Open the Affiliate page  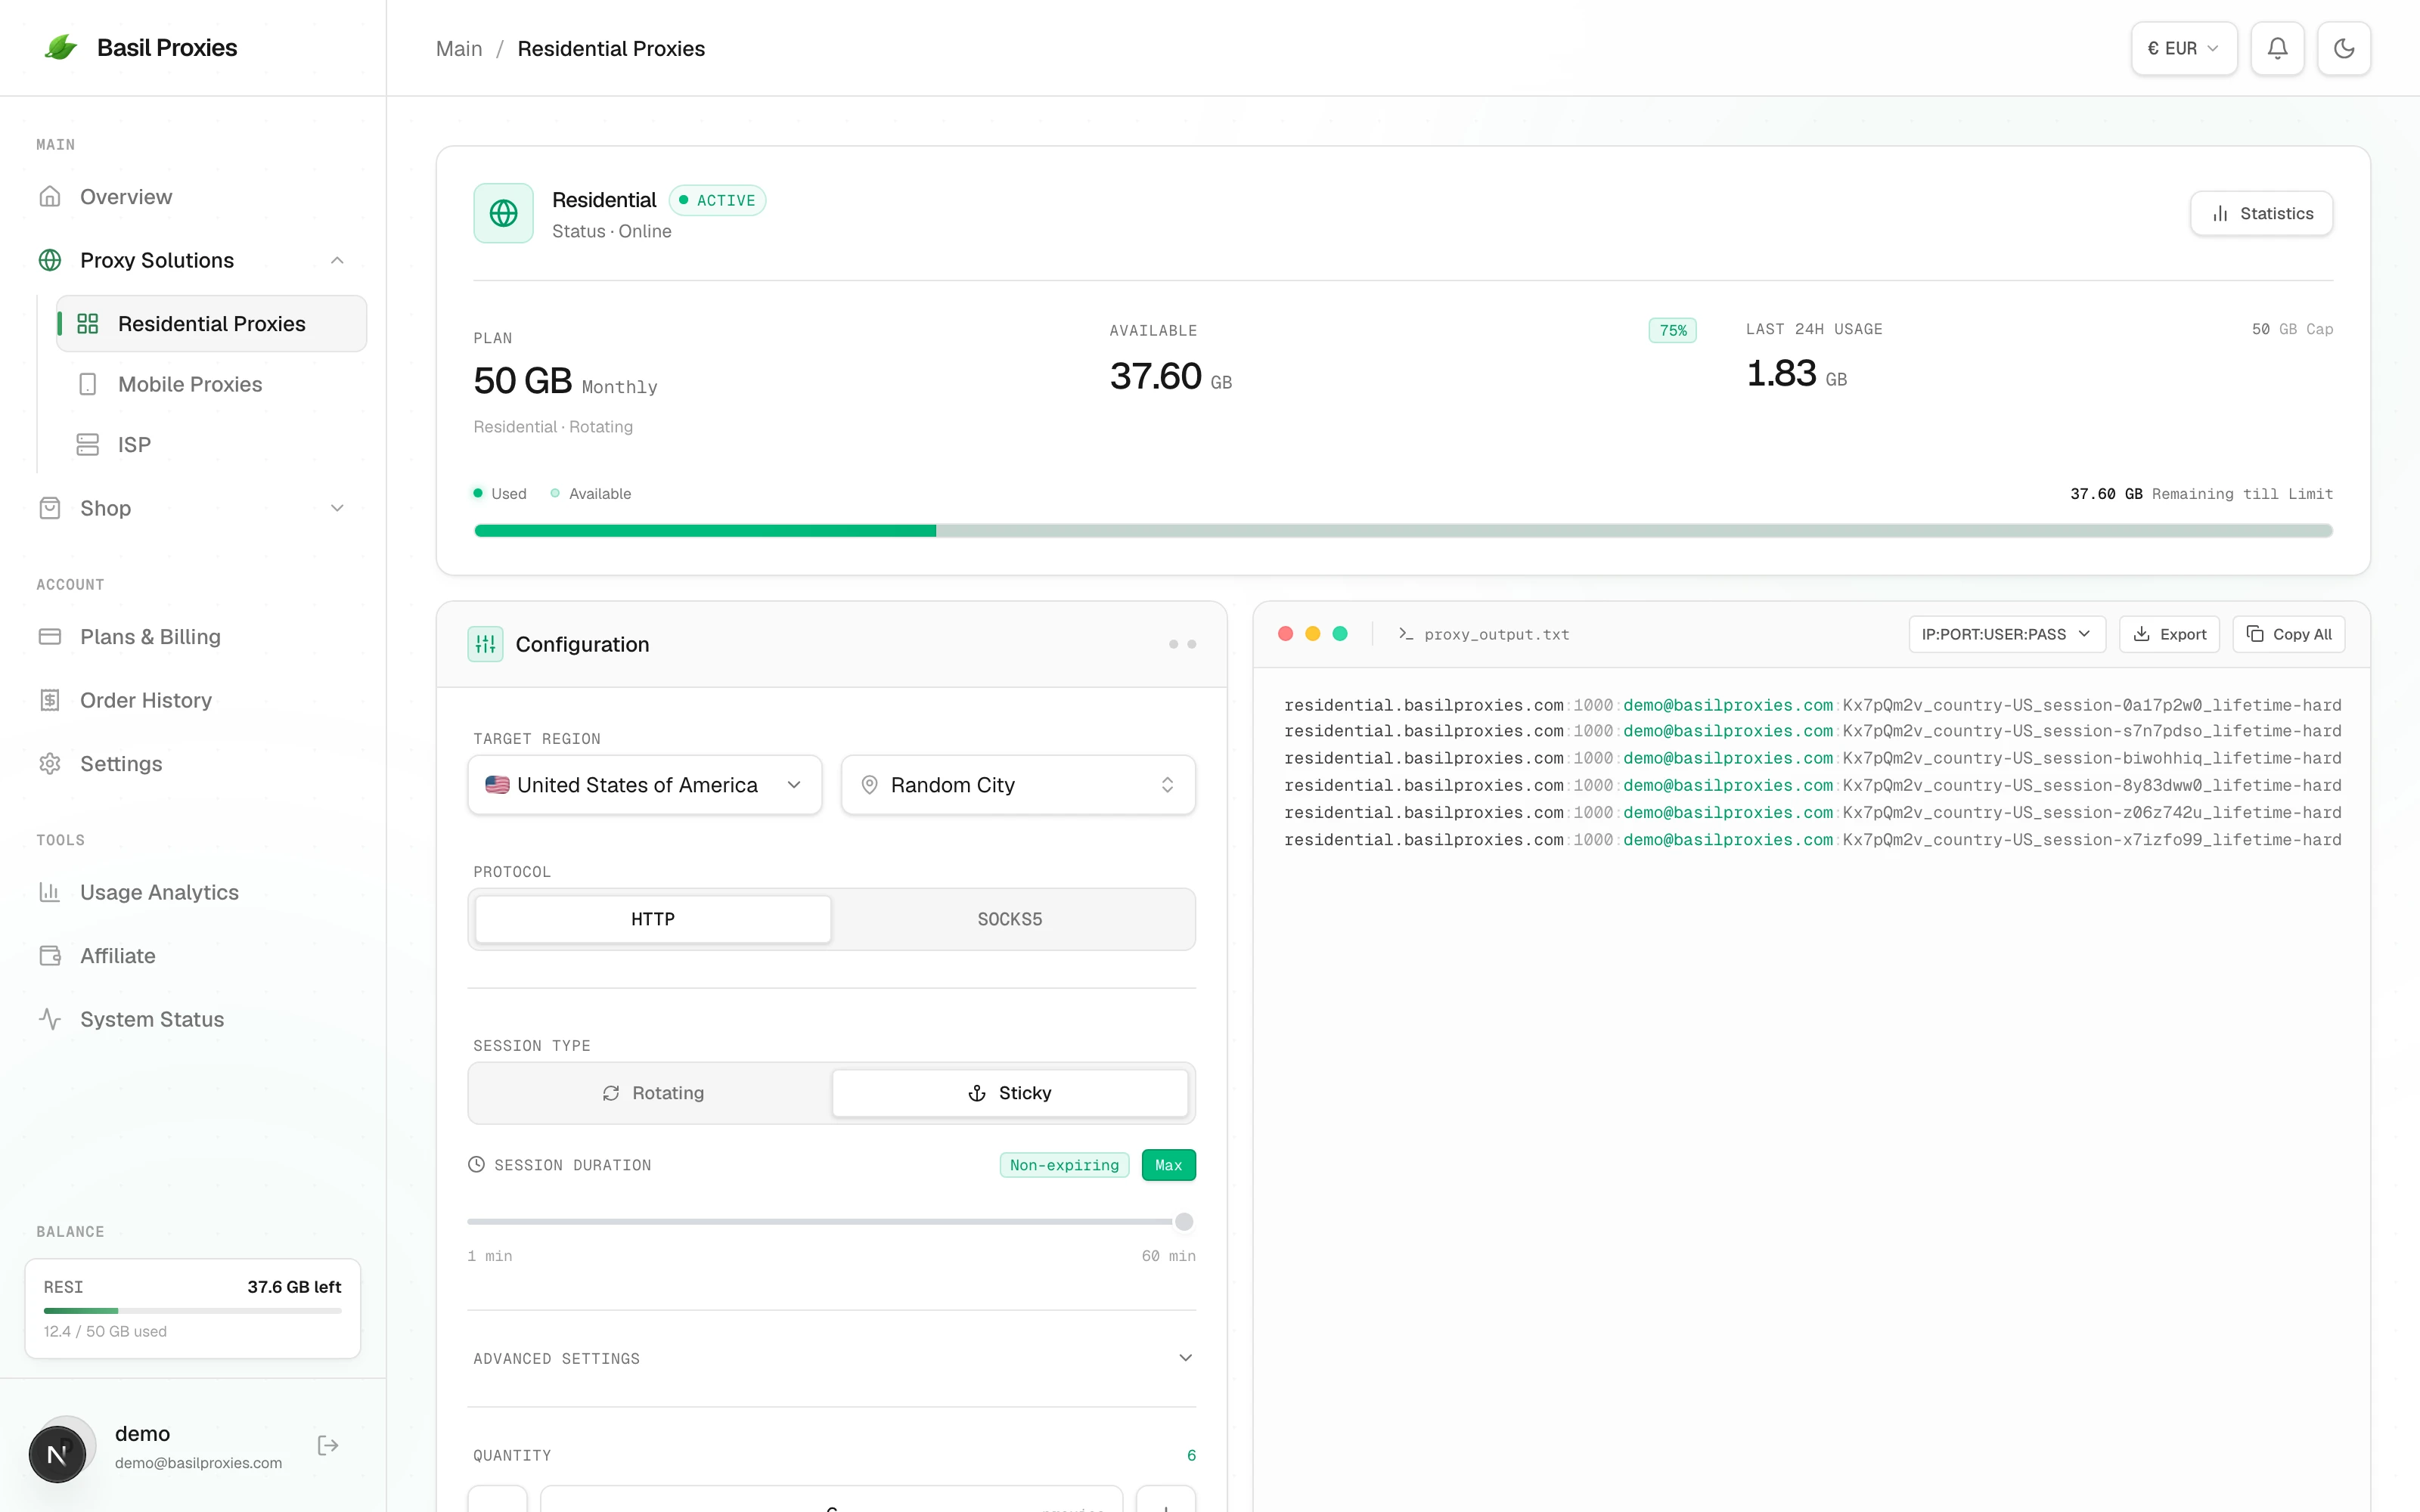tap(193, 956)
